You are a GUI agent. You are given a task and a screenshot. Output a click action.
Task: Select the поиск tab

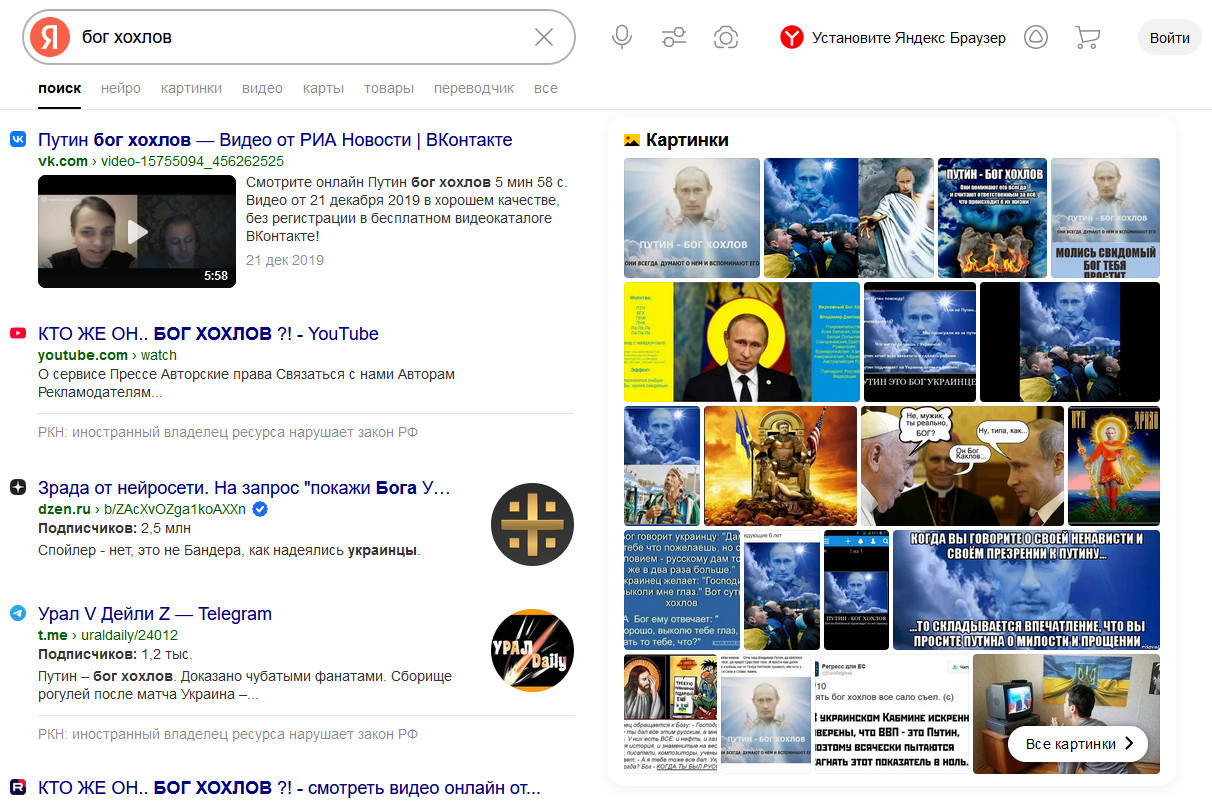pos(60,88)
